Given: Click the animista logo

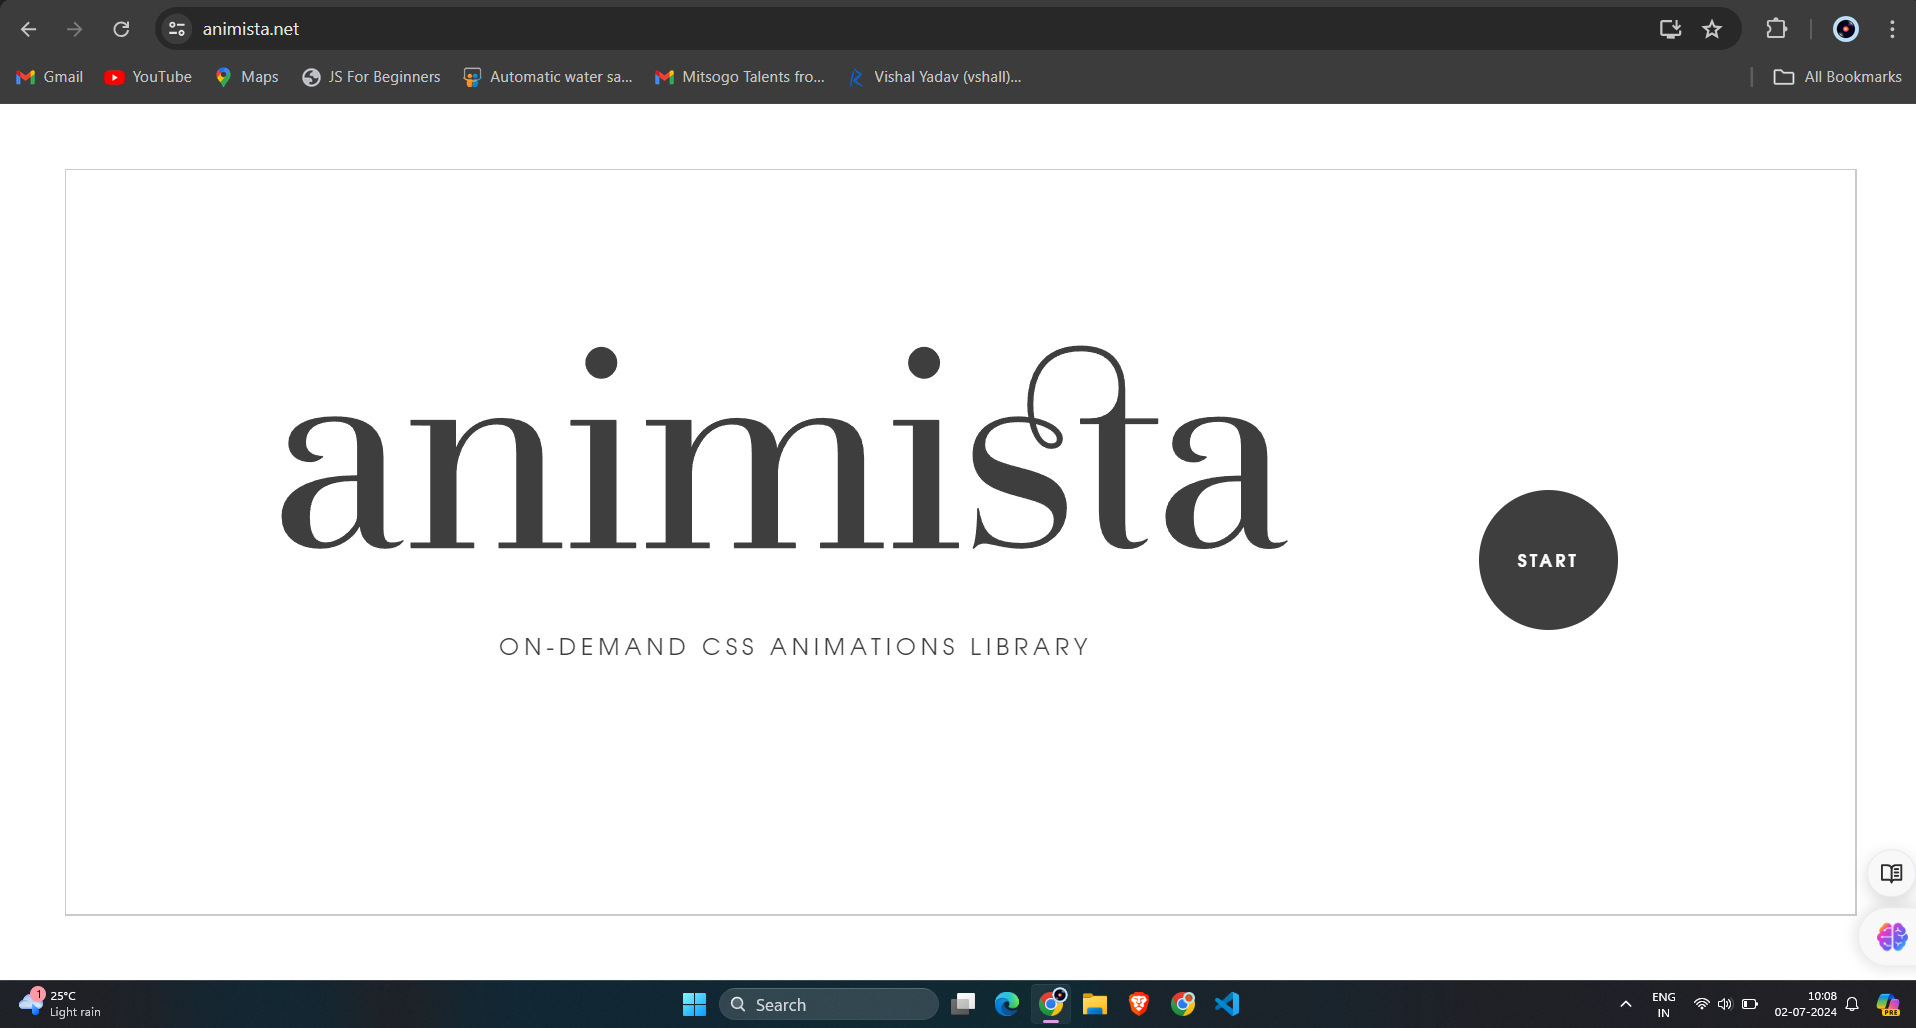Looking at the screenshot, I should tap(785, 448).
